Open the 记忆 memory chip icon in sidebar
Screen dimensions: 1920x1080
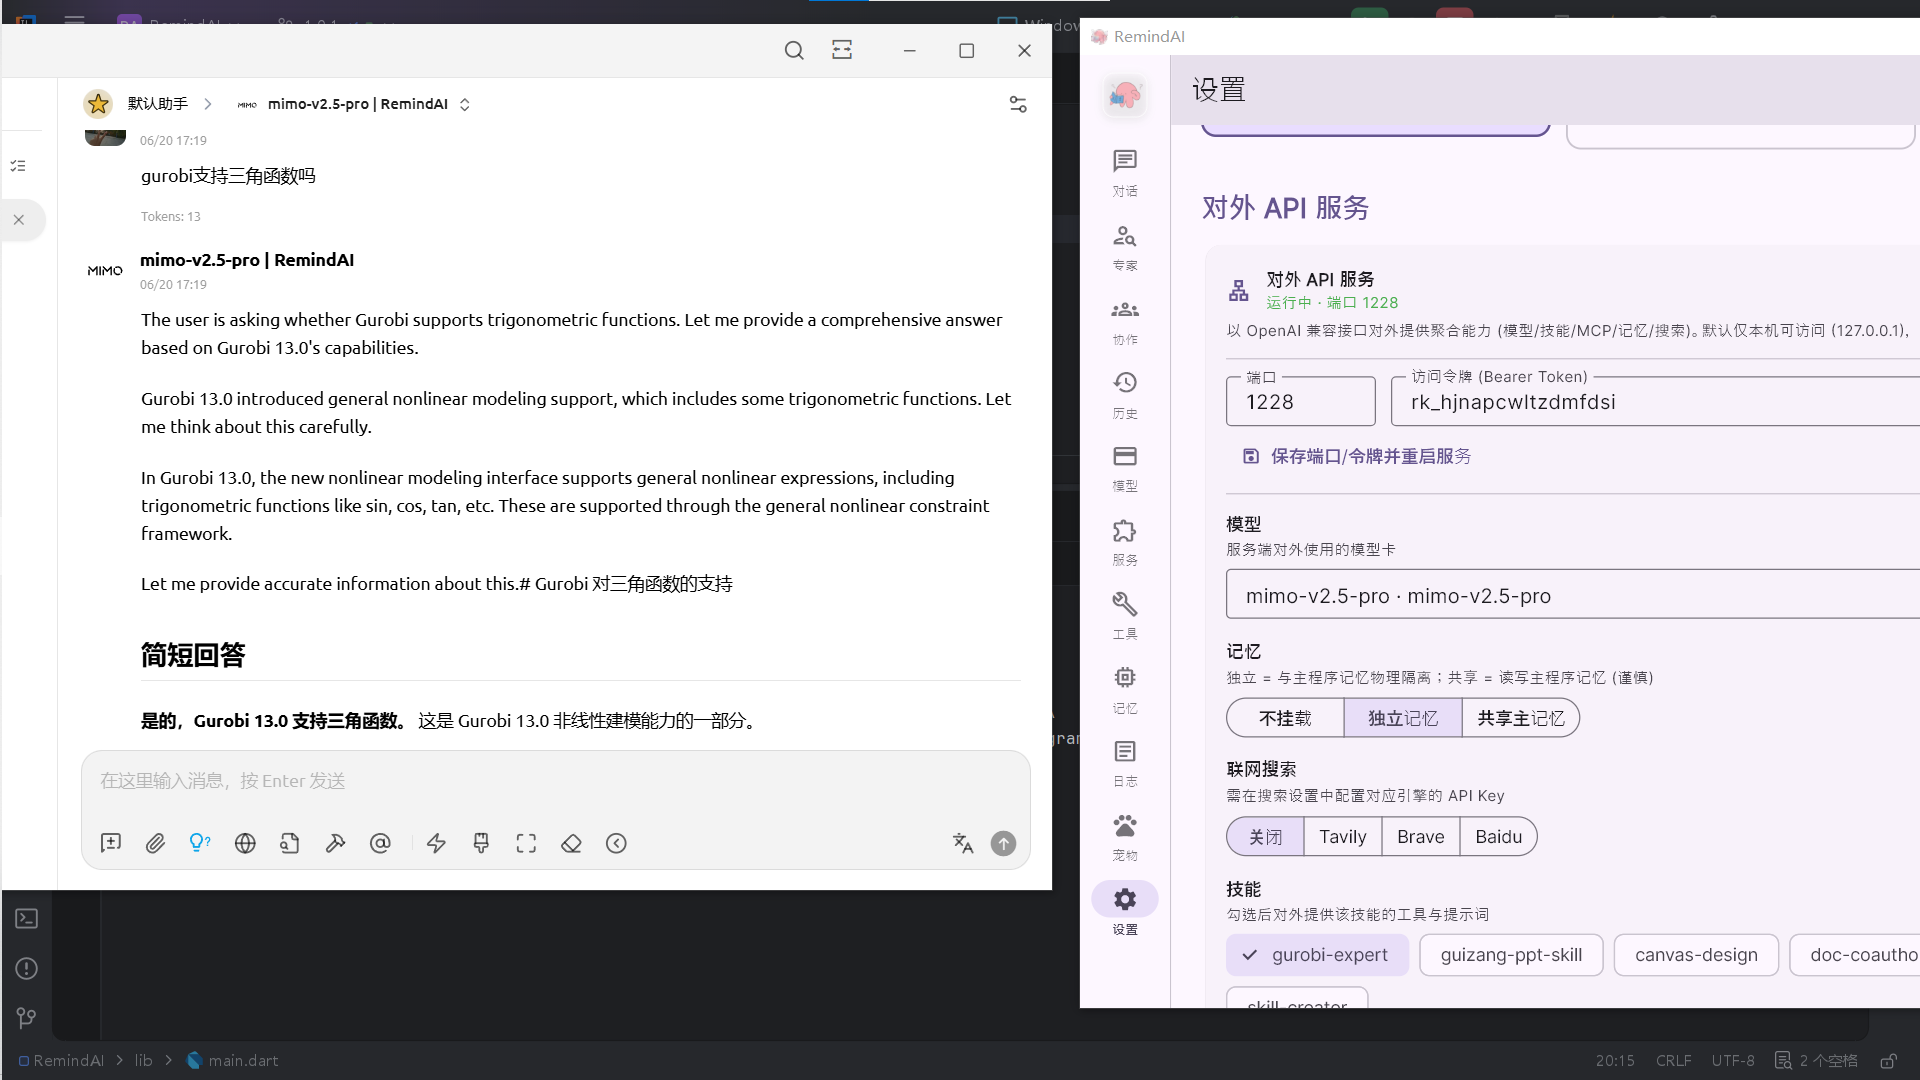1125,690
